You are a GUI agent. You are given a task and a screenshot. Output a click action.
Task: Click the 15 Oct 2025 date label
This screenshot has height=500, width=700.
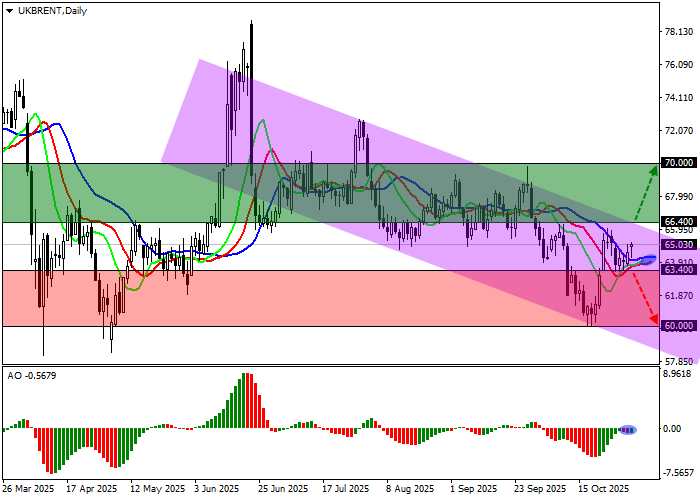(x=602, y=490)
